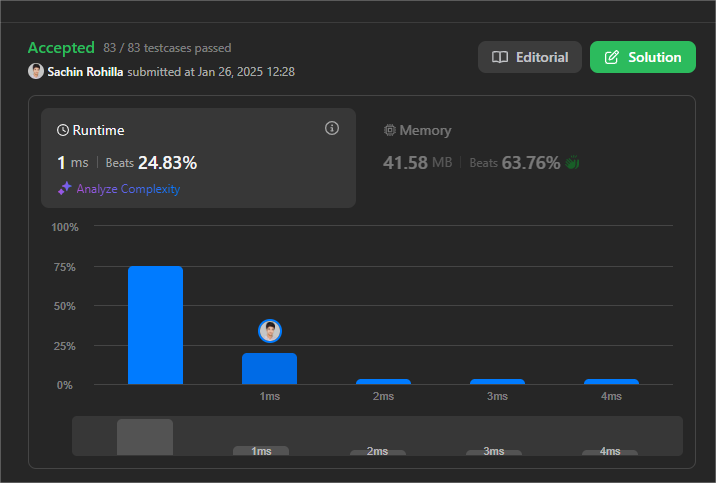Click Analyze Complexity link

128,189
